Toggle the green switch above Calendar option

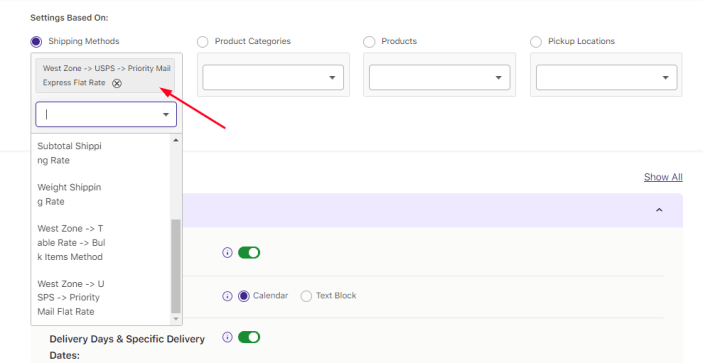click(x=249, y=253)
